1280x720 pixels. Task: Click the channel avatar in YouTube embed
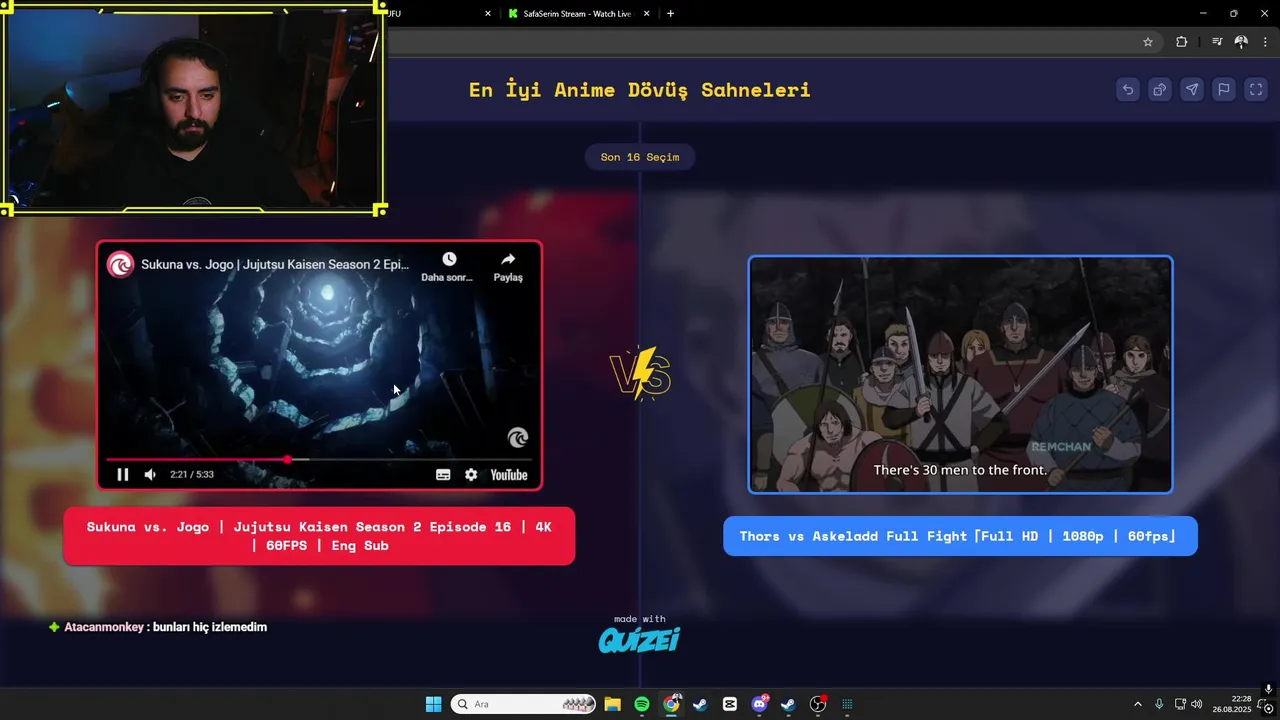(x=121, y=265)
